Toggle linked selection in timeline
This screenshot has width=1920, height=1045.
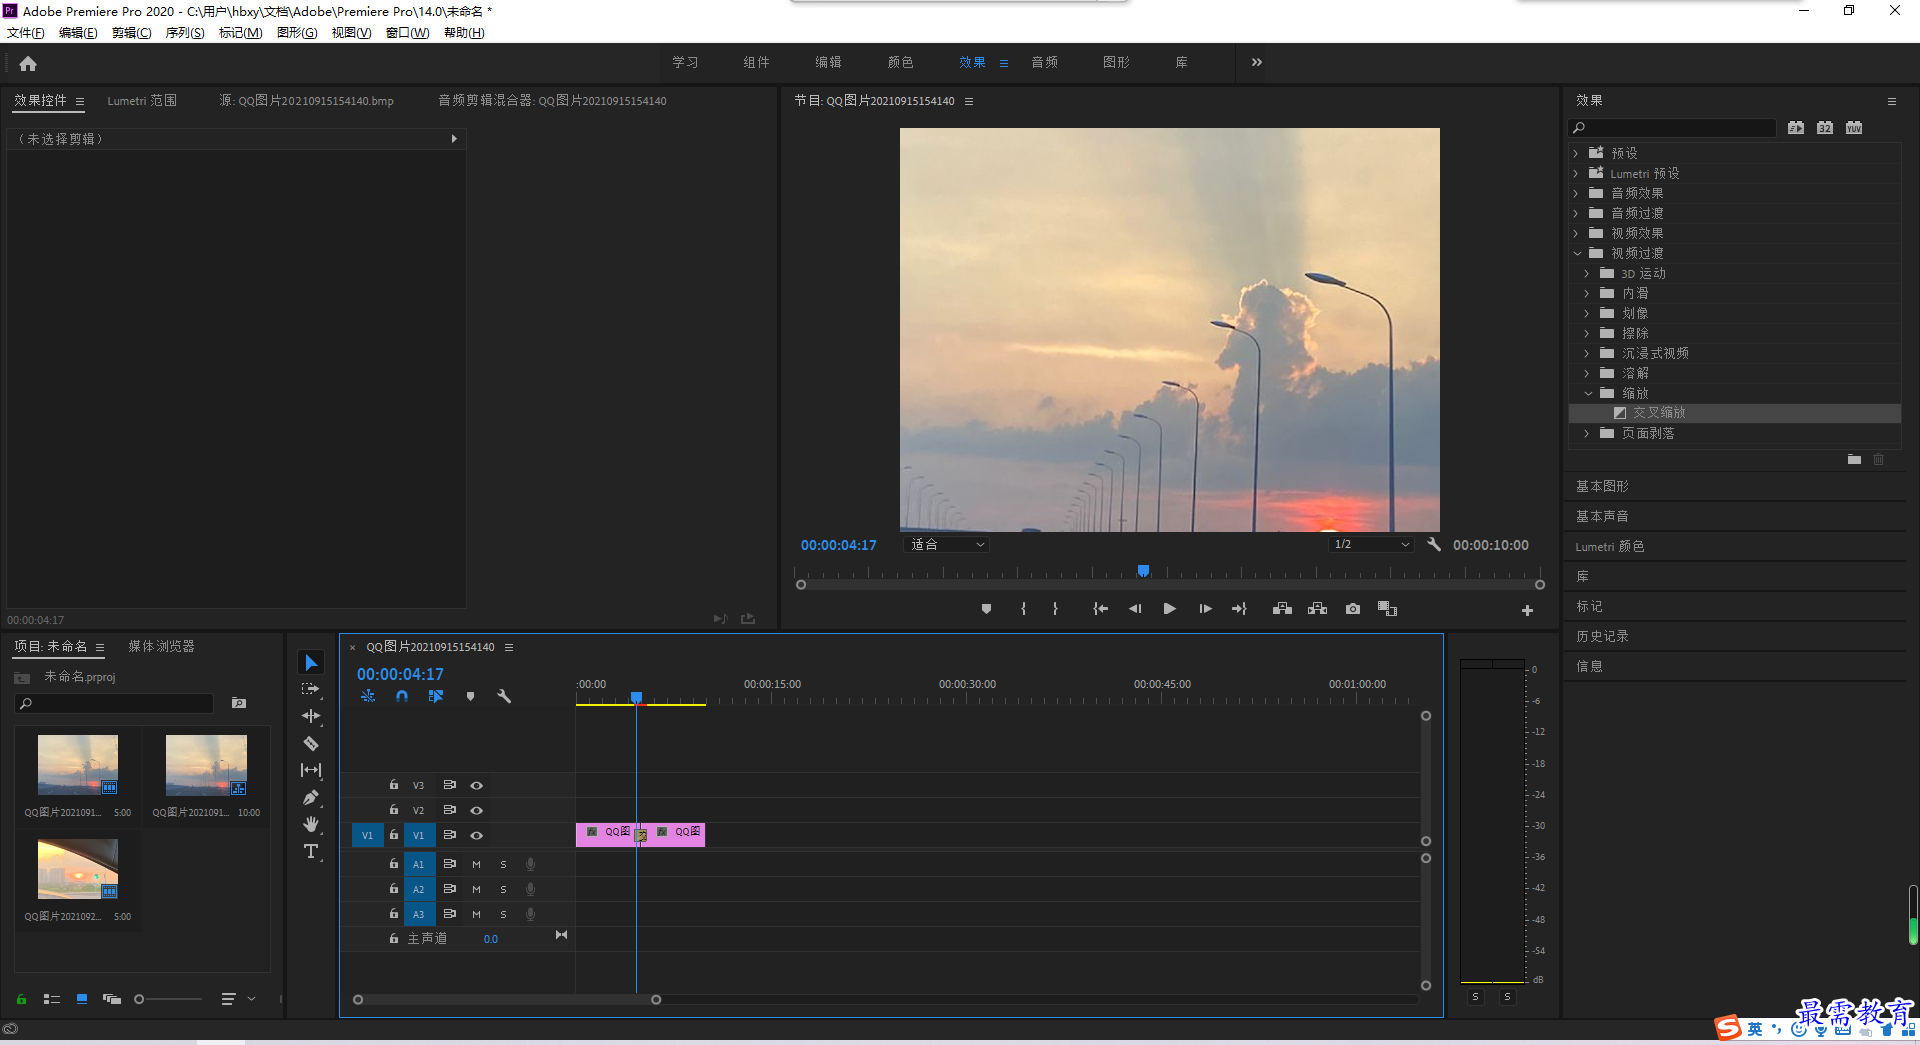coord(436,696)
